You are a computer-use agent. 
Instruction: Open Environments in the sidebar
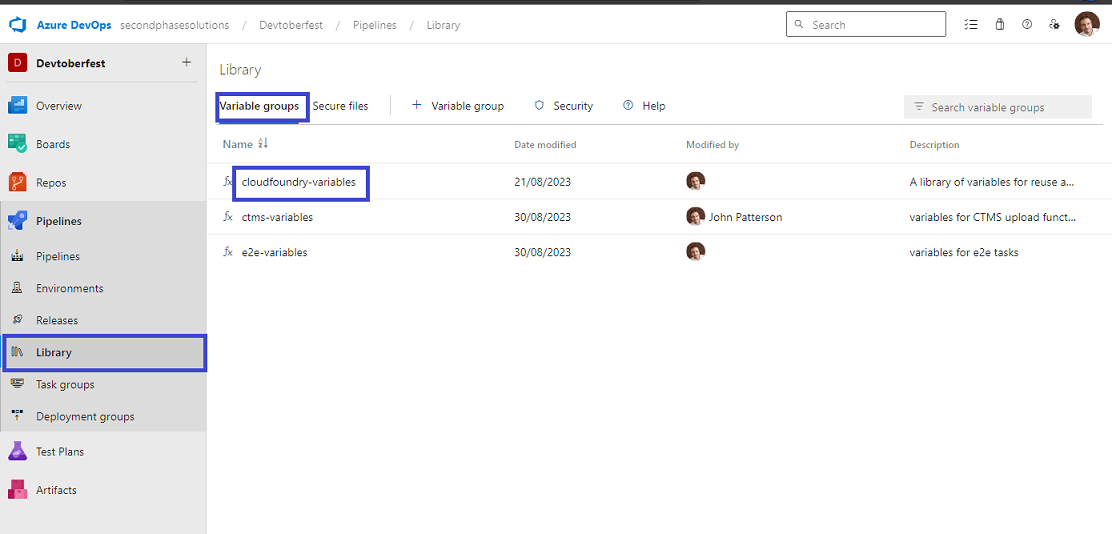click(x=103, y=288)
